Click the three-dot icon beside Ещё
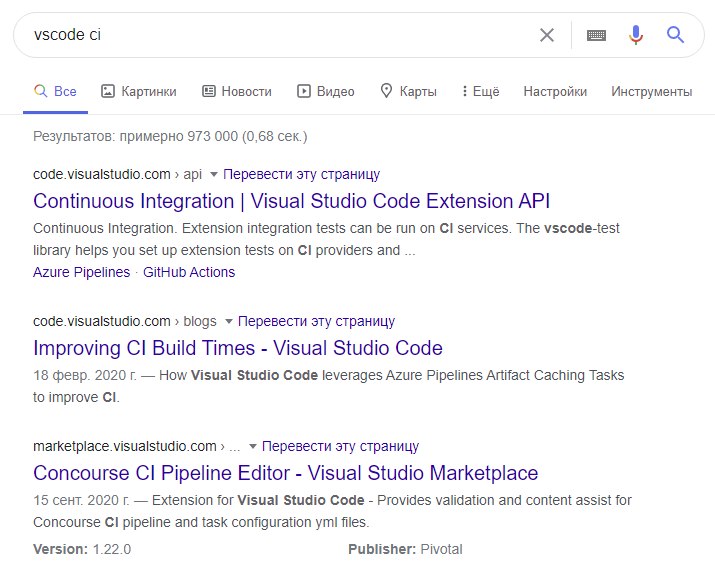 pyautogui.click(x=465, y=91)
